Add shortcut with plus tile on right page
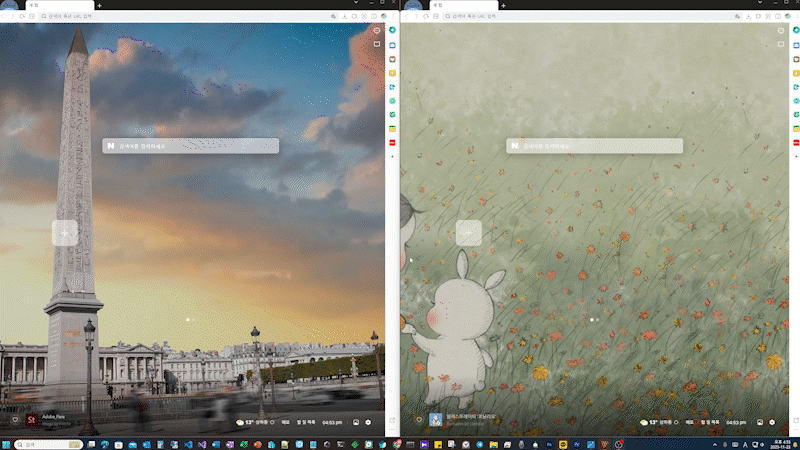800x450 pixels. [469, 233]
